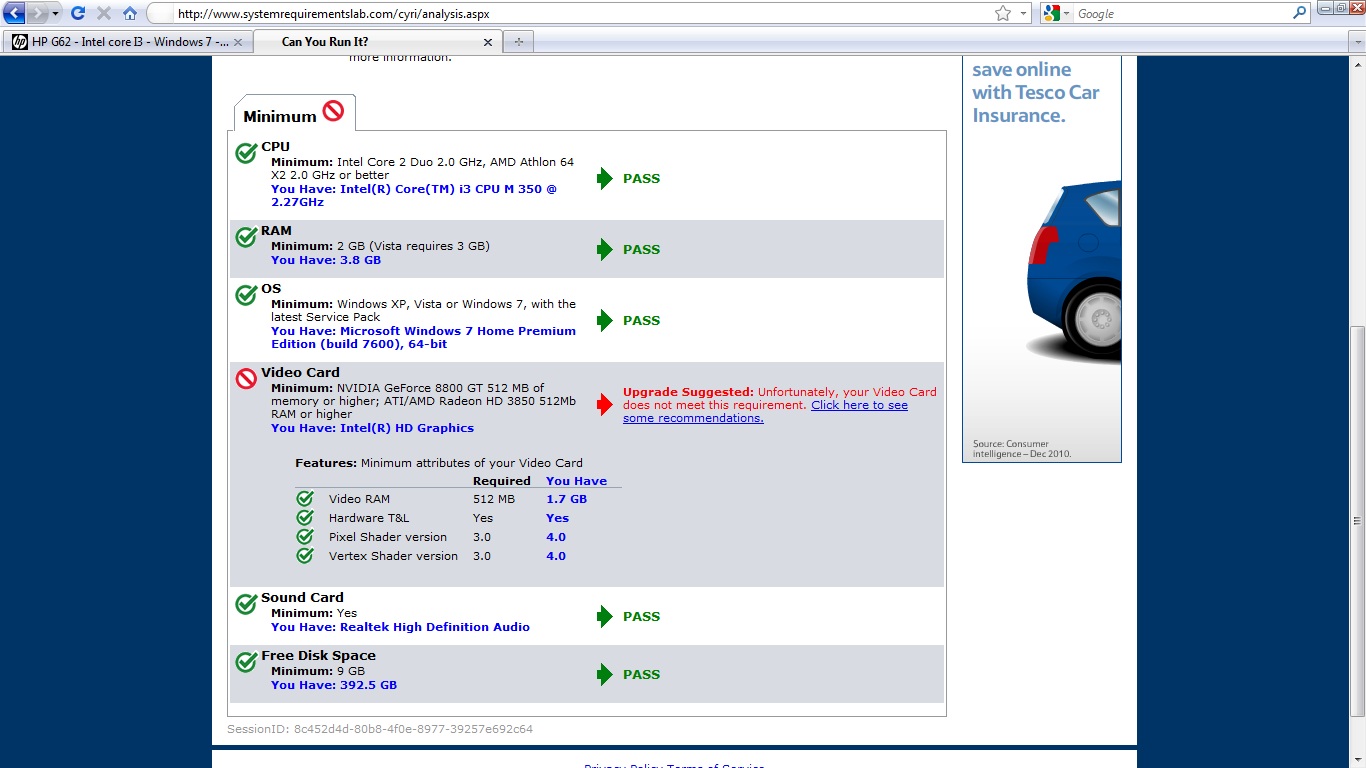
Task: Click the search magnifier icon in Google box
Action: pos(1300,14)
